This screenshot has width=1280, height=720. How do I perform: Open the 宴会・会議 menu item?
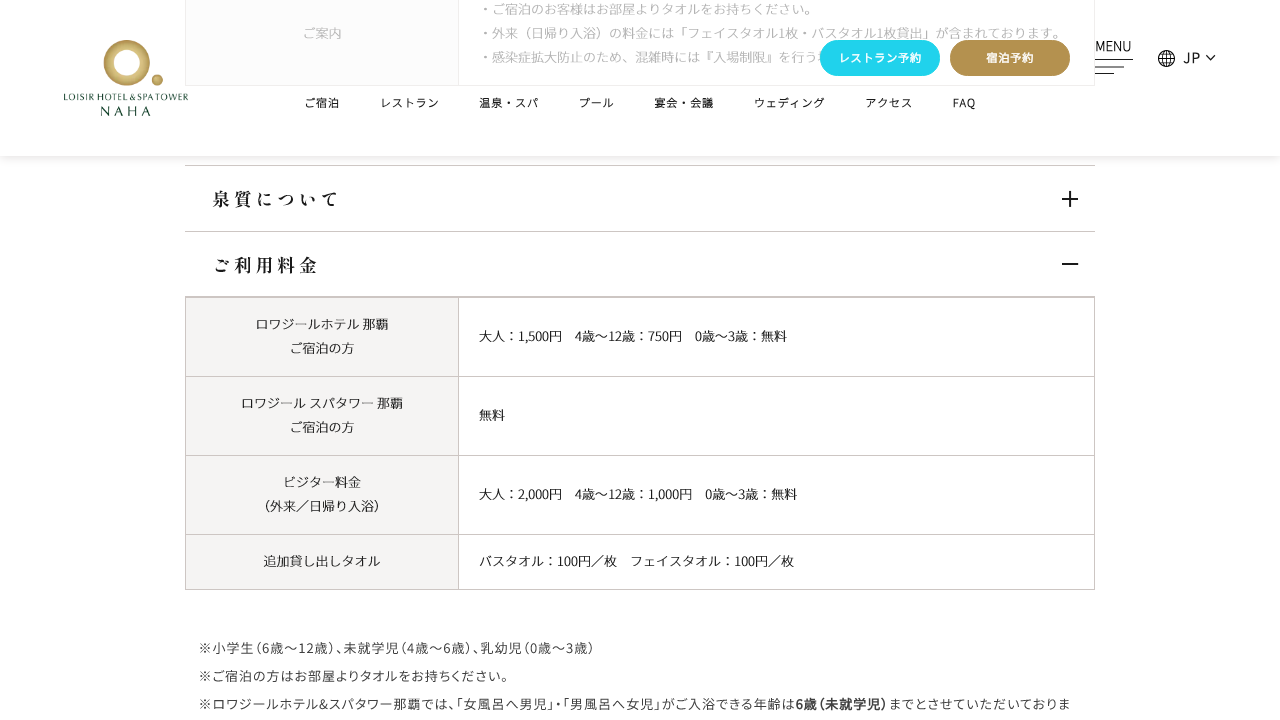[x=684, y=103]
